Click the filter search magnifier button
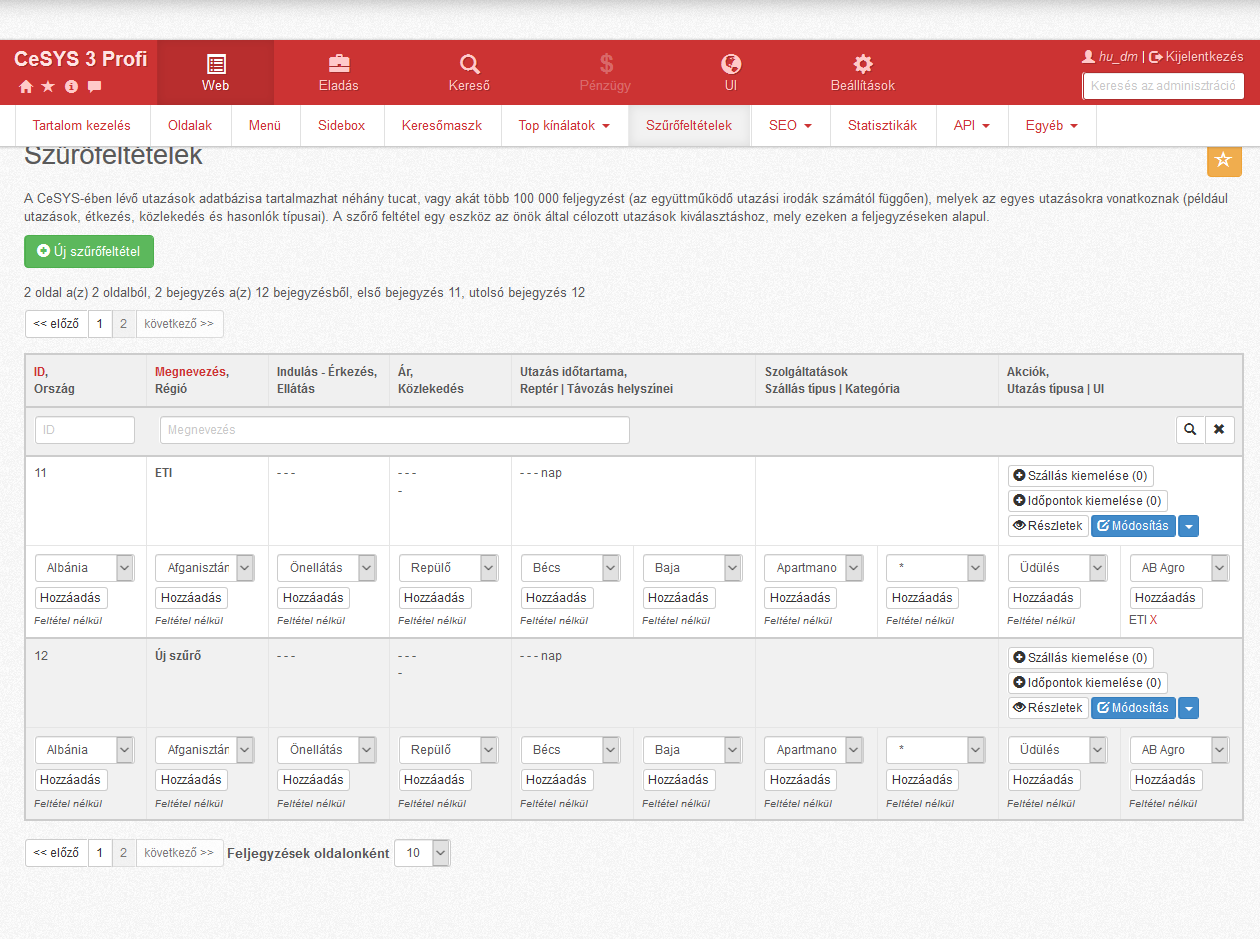Screen dimensions: 1260x939 (x=1190, y=429)
